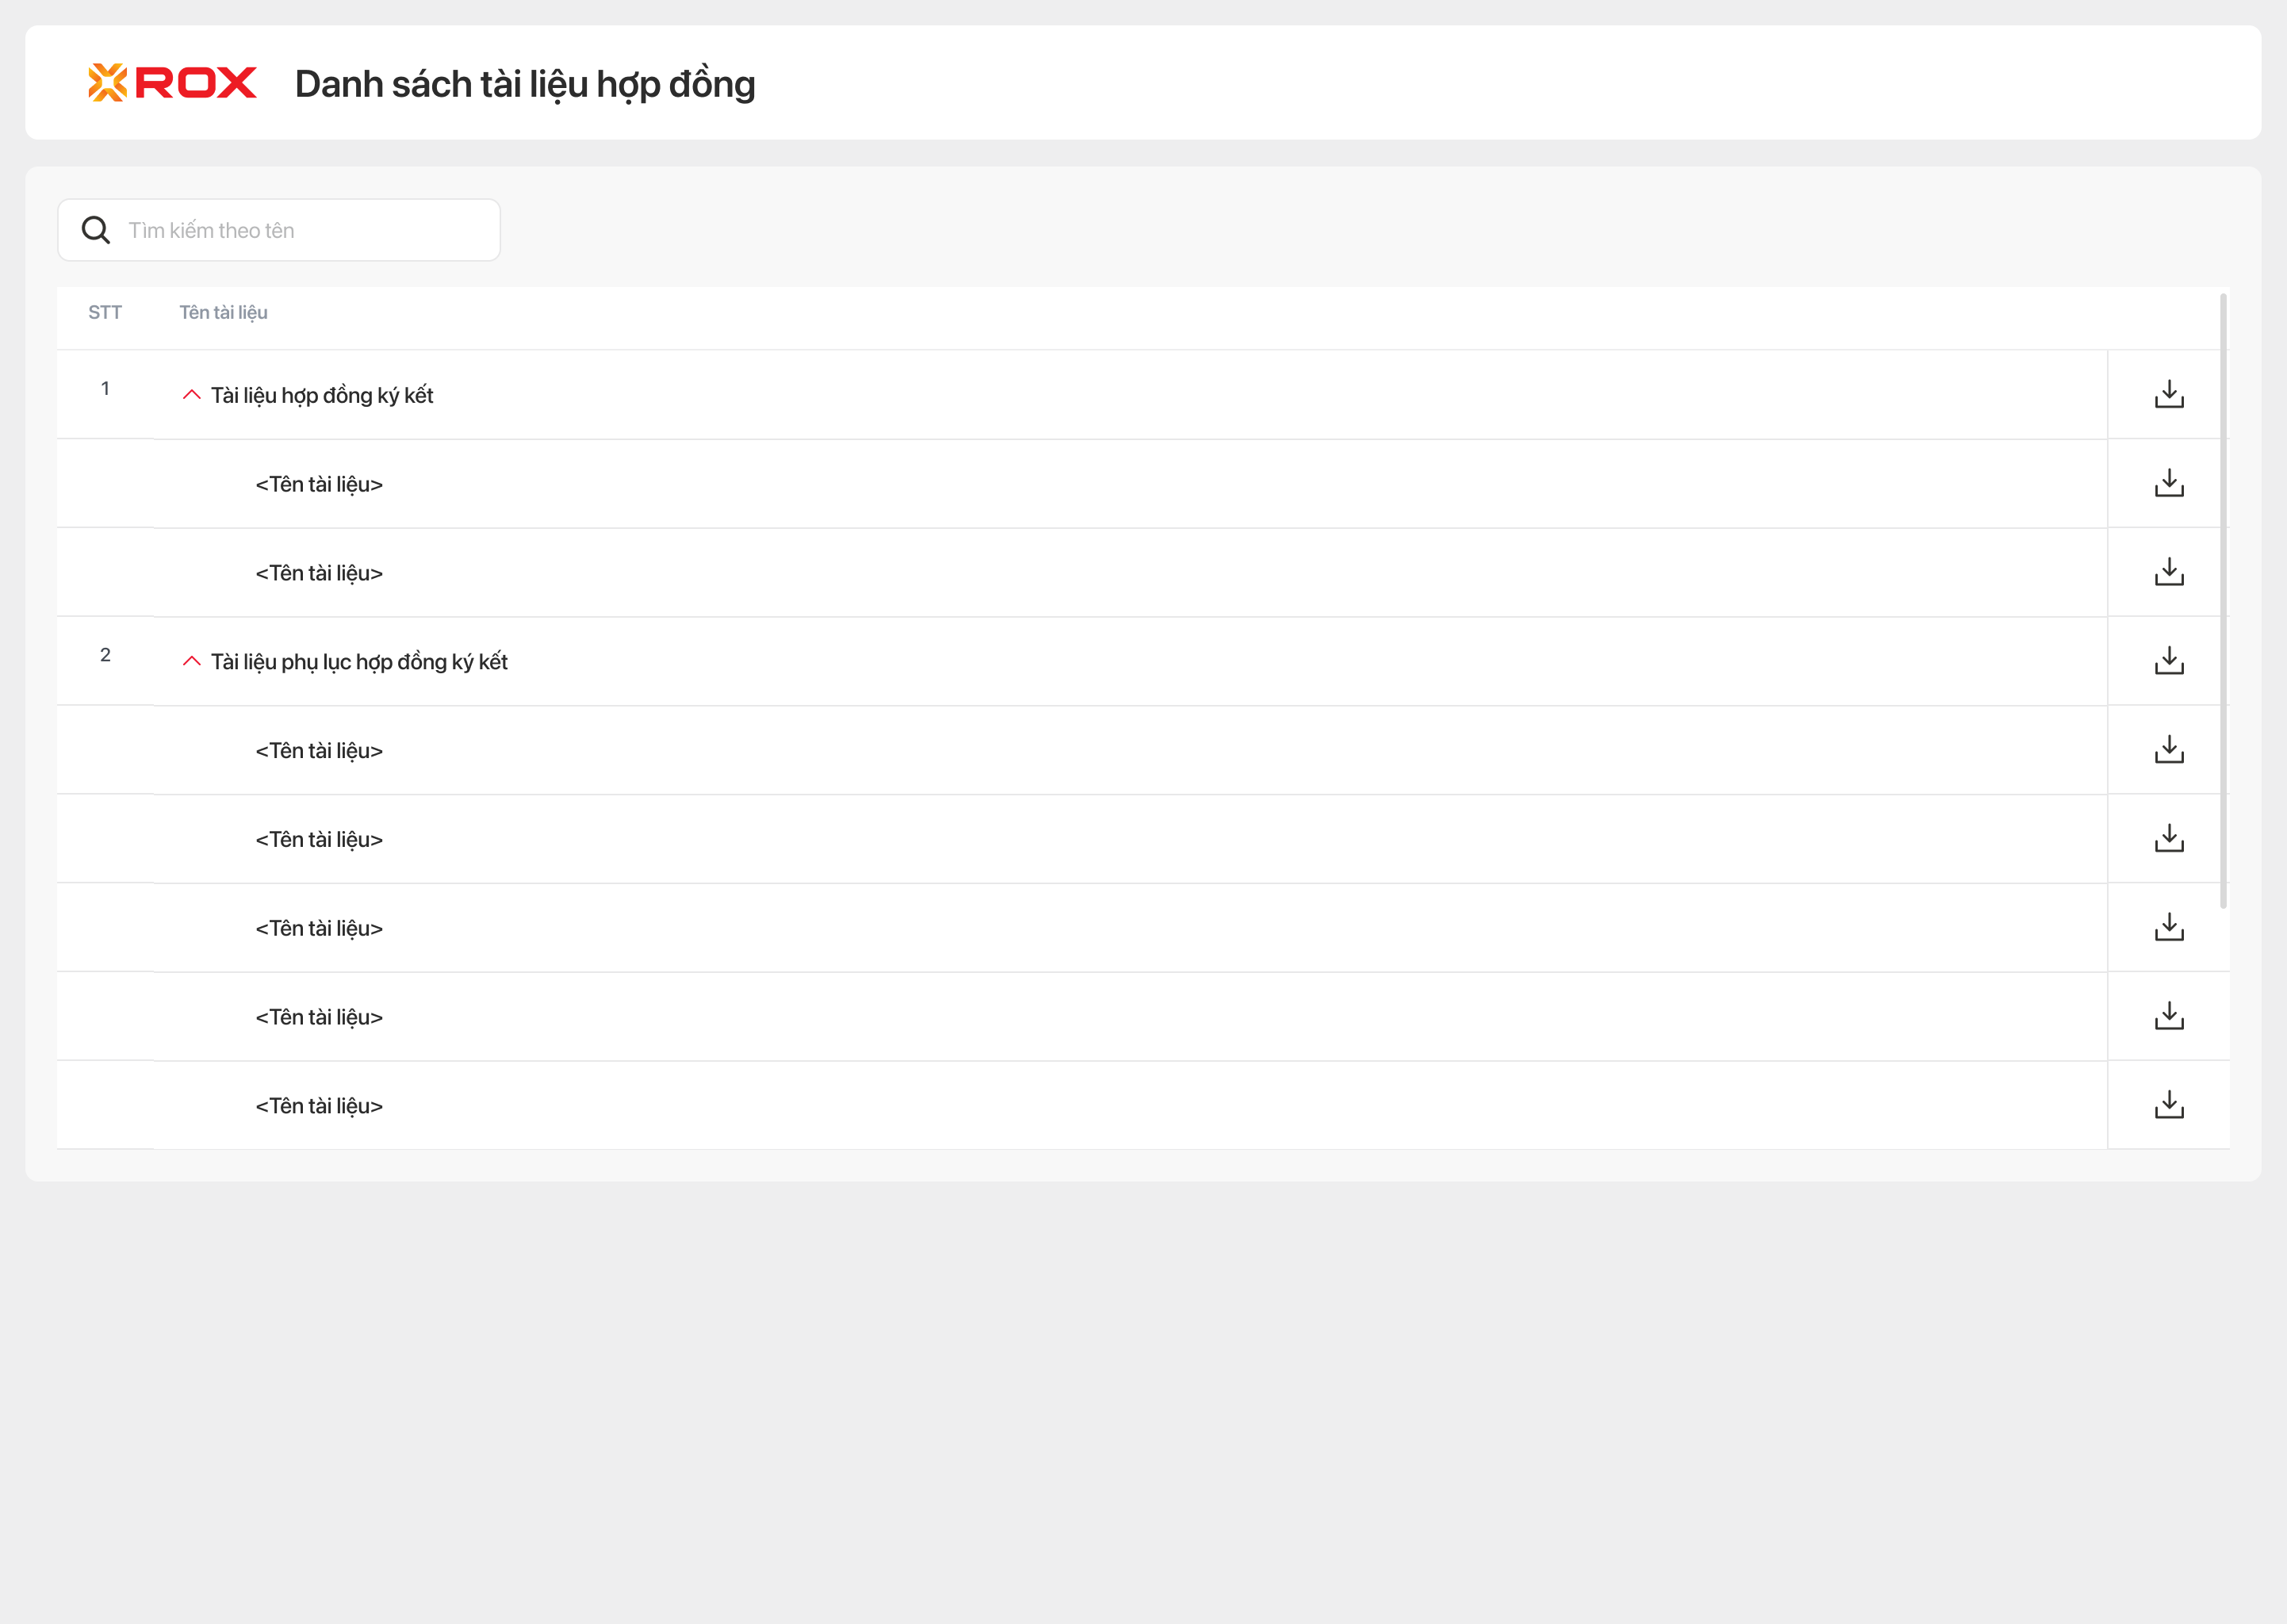Select 'Tài liệu hợp đồng ký kết' row label
2287x1624 pixels.
click(x=322, y=395)
